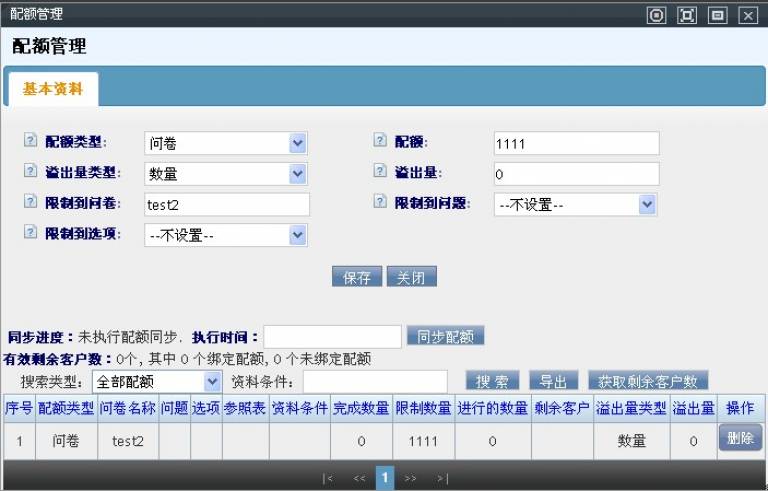This screenshot has height=491, width=768.
Task: Click help icon beside 溢出量类型 label
Action: point(29,172)
